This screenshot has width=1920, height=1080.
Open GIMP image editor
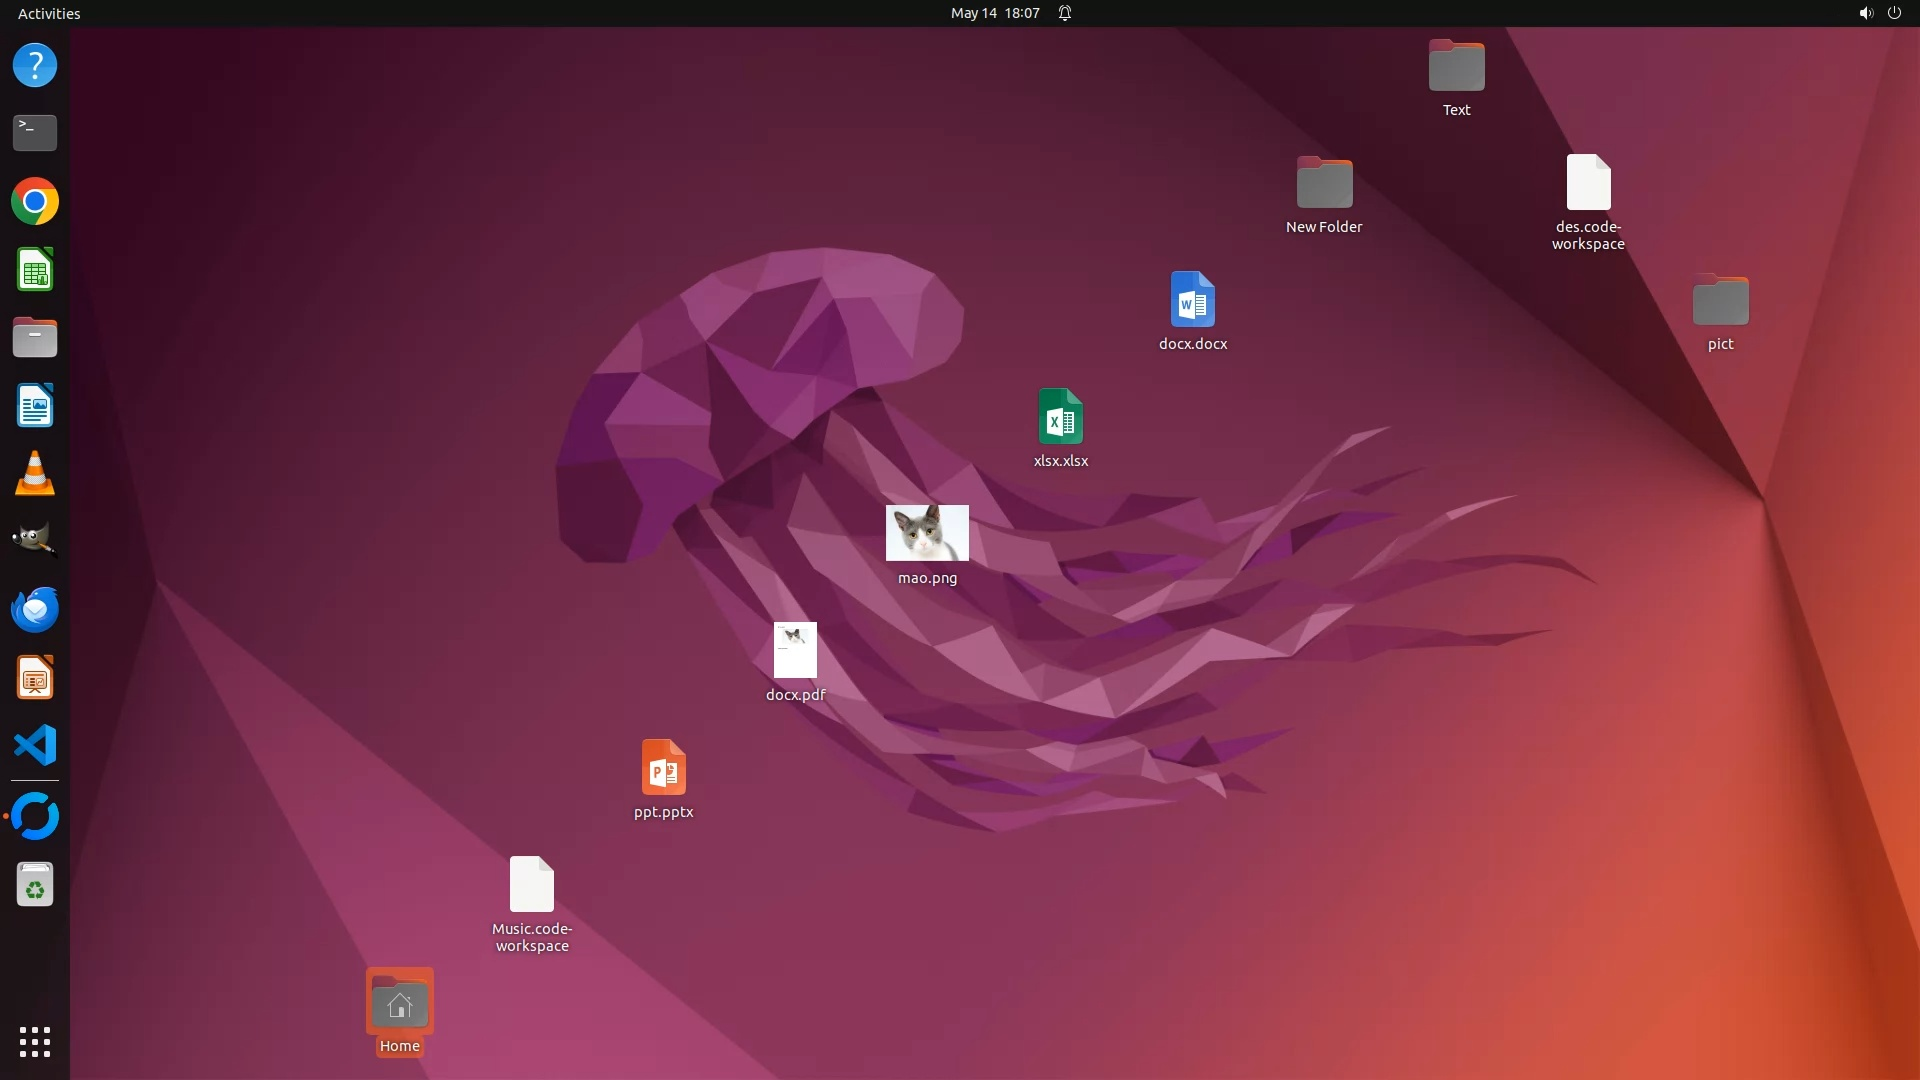point(35,541)
